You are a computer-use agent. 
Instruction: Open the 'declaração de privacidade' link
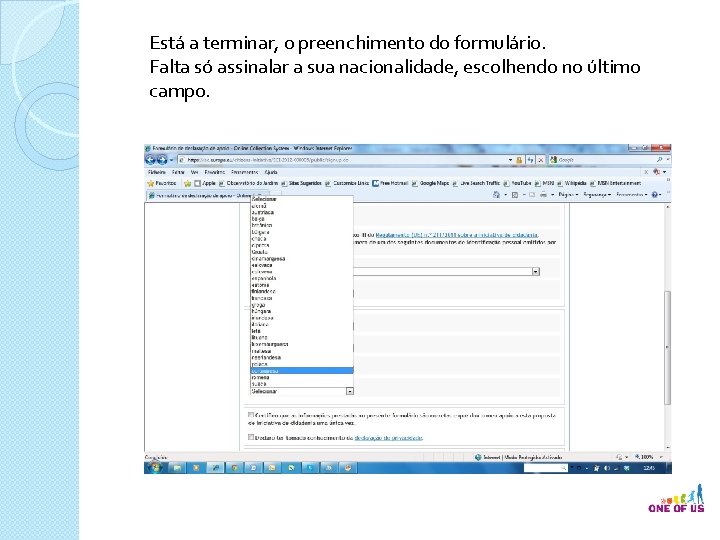pyautogui.click(x=388, y=438)
